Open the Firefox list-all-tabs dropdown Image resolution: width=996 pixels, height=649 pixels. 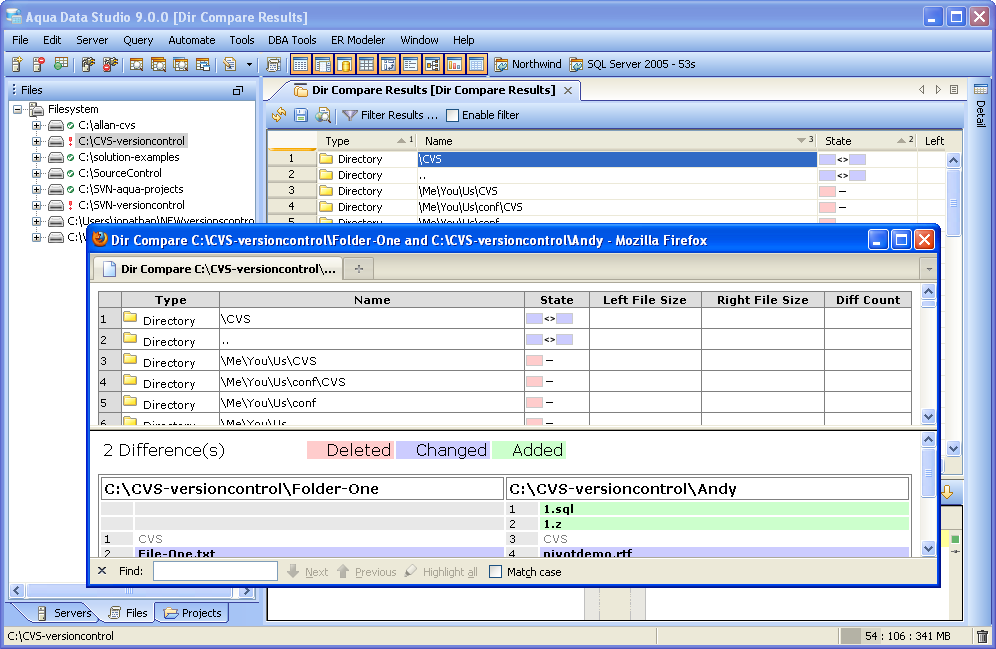(x=929, y=269)
